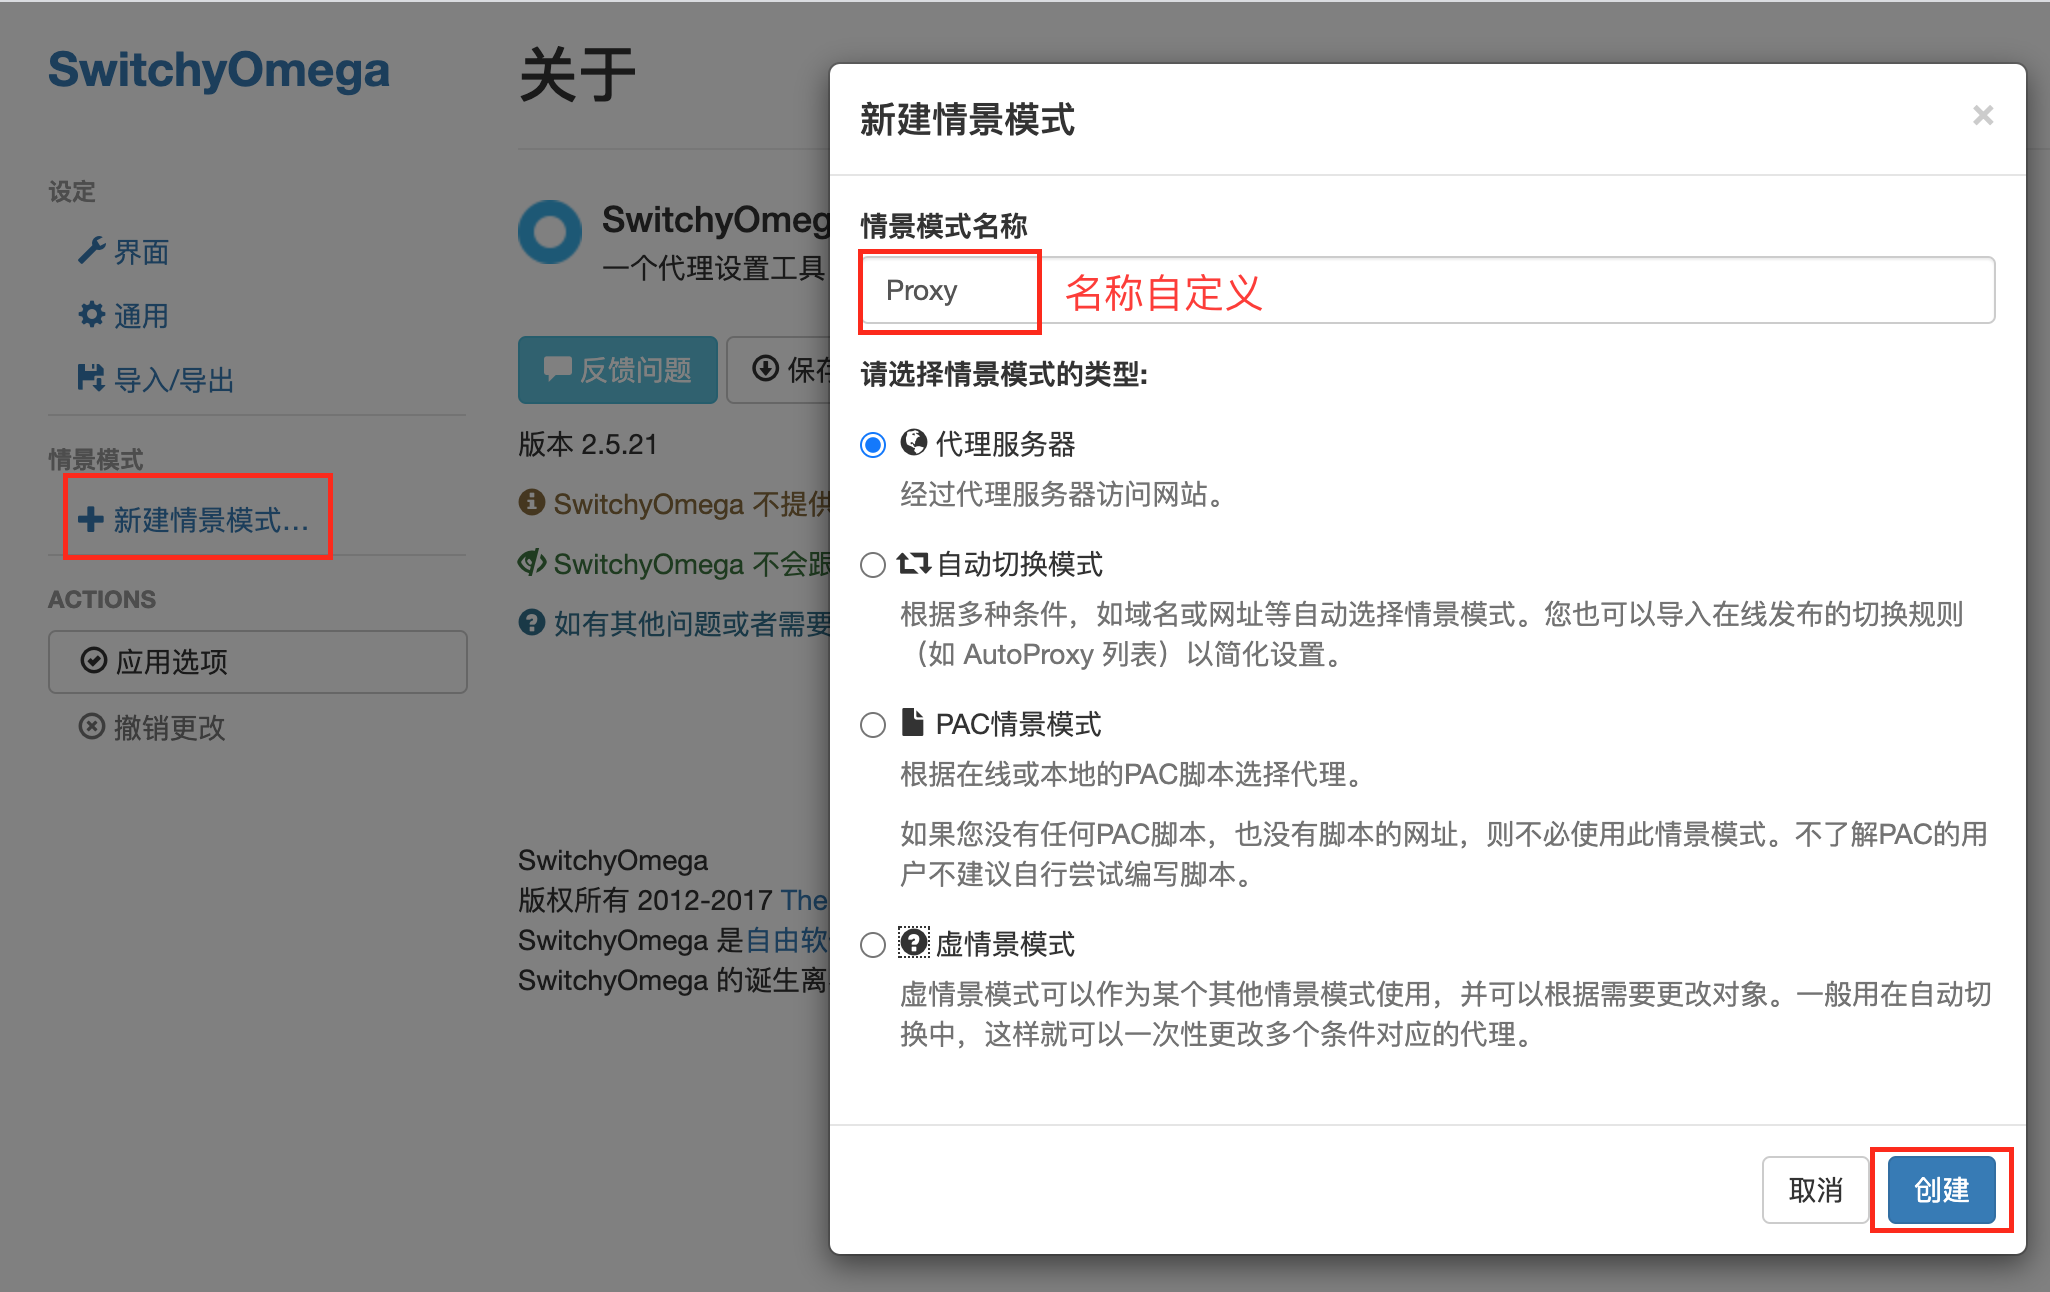Select the 自动切换模式 radio button
Image resolution: width=2050 pixels, height=1292 pixels.
873,565
